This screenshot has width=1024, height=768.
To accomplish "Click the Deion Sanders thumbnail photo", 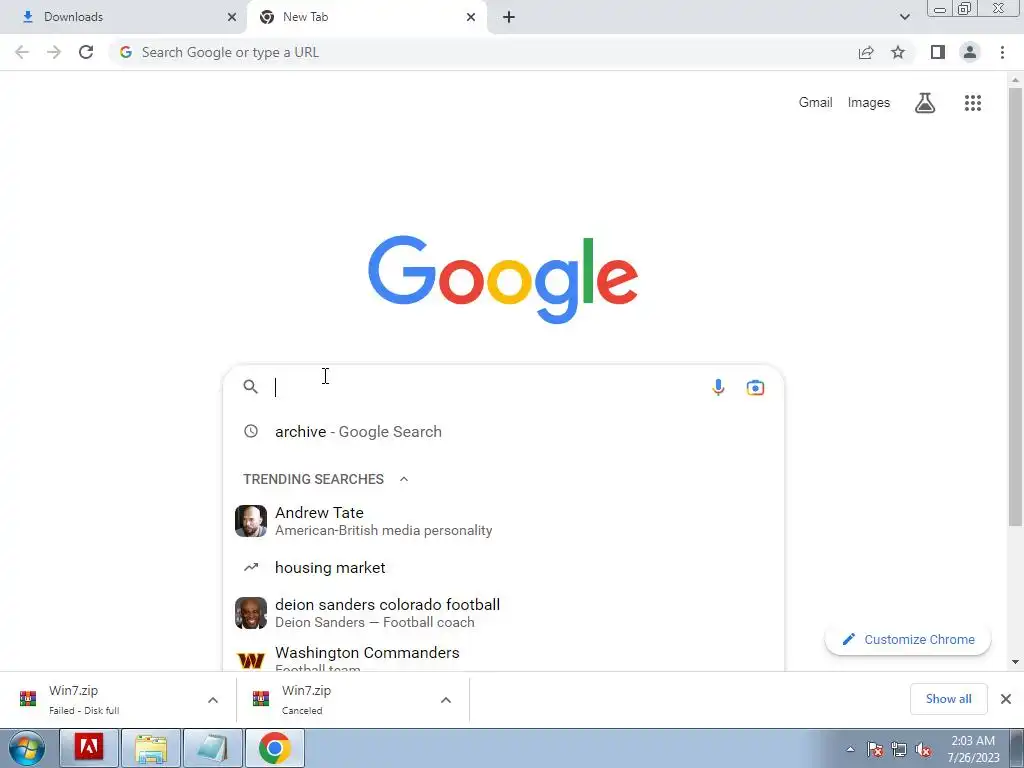I will [251, 613].
